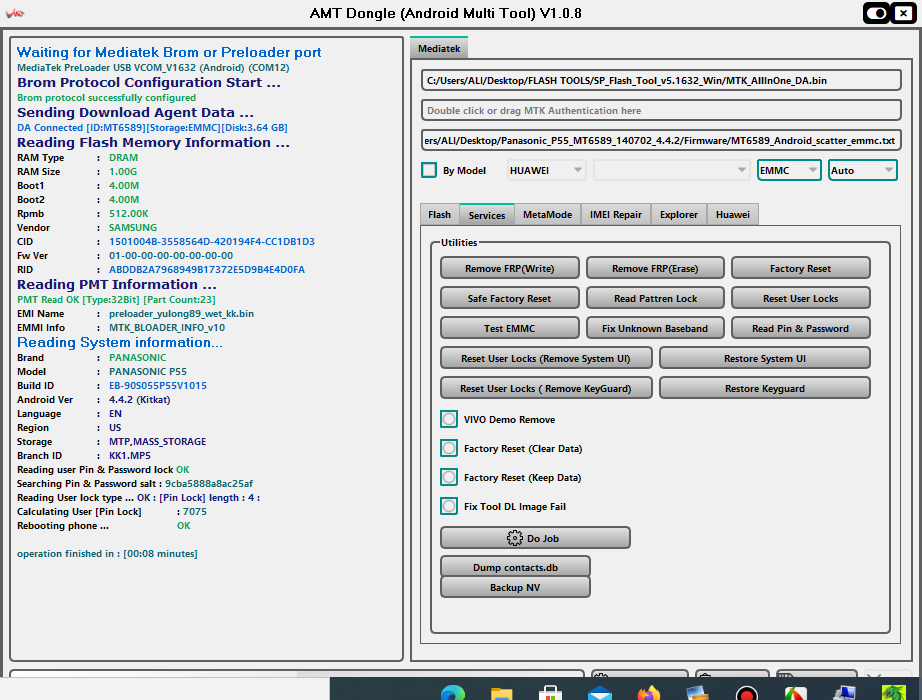922x700 pixels.
Task: Click the AMT Dongle logo icon
Action: point(17,13)
